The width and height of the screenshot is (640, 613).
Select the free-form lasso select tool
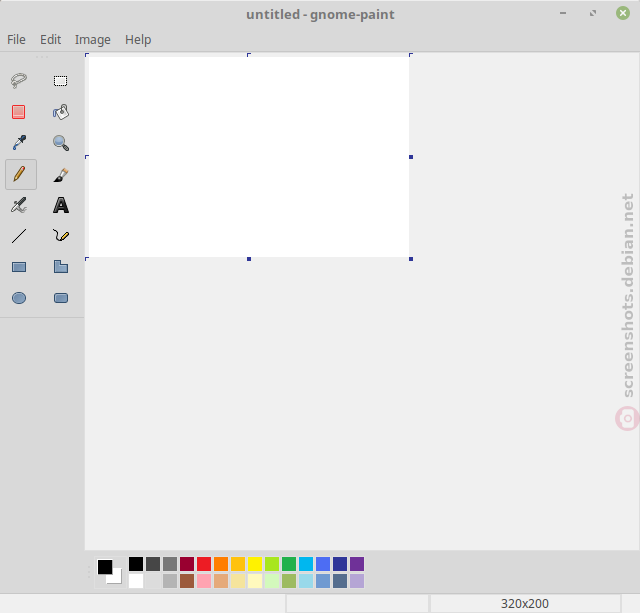pos(19,80)
